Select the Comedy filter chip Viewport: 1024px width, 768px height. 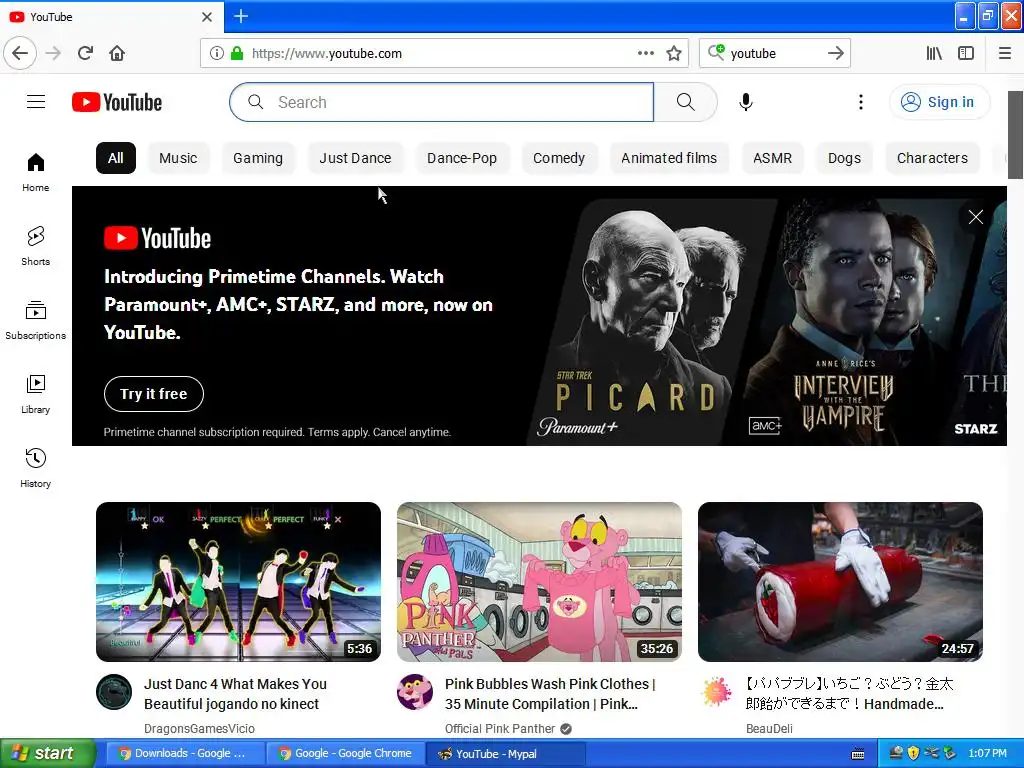coord(559,158)
